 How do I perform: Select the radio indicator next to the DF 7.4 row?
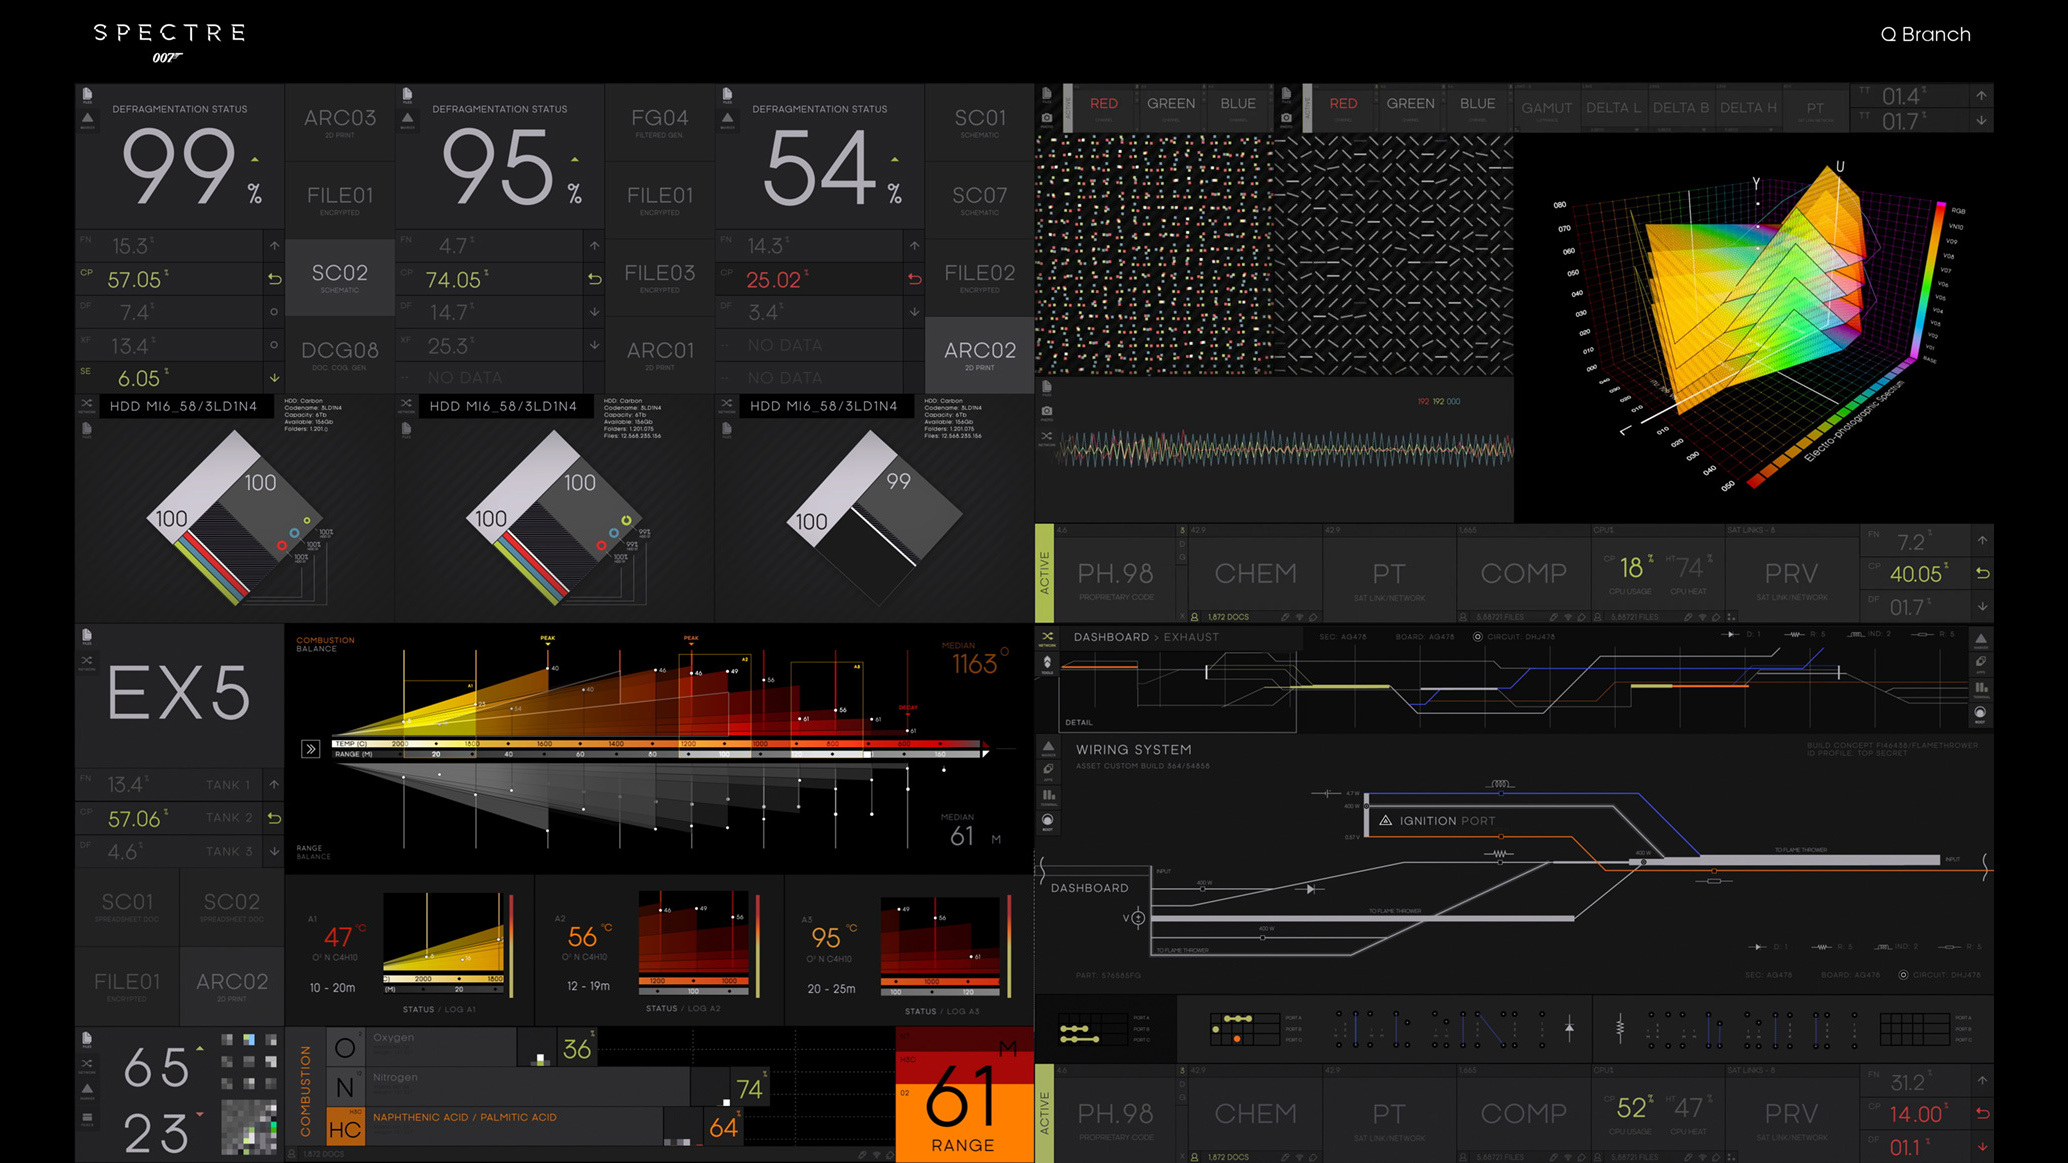coord(274,312)
